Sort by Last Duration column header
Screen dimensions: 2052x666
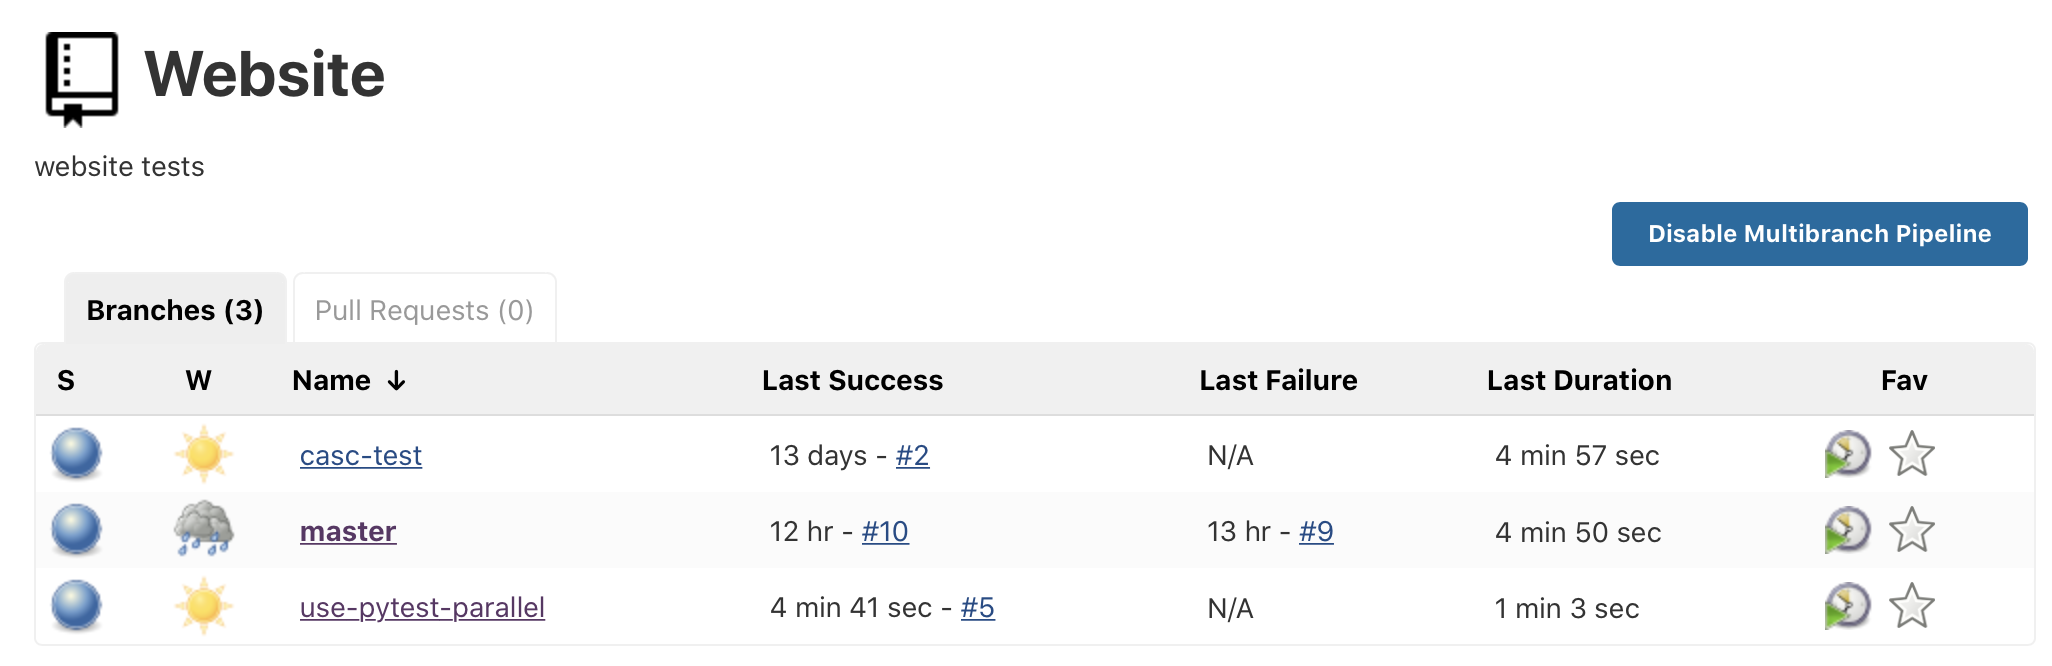1578,380
